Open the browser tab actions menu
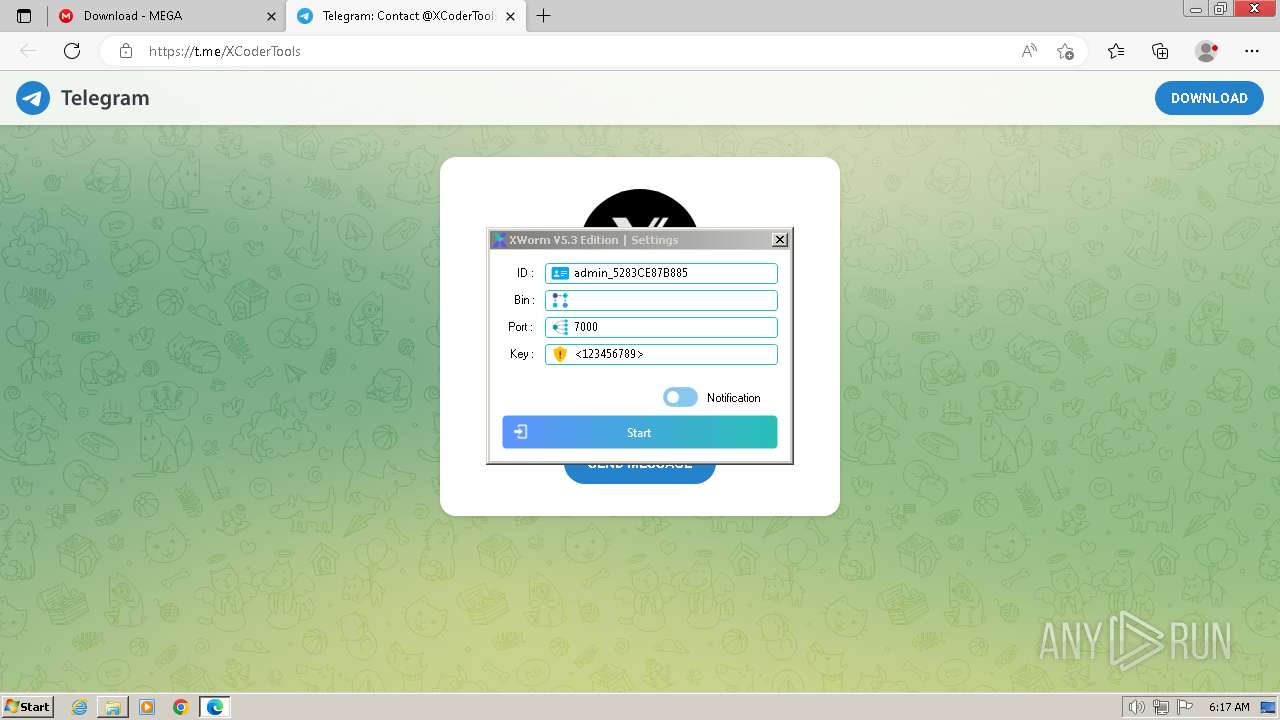The width and height of the screenshot is (1280, 720). [x=24, y=16]
